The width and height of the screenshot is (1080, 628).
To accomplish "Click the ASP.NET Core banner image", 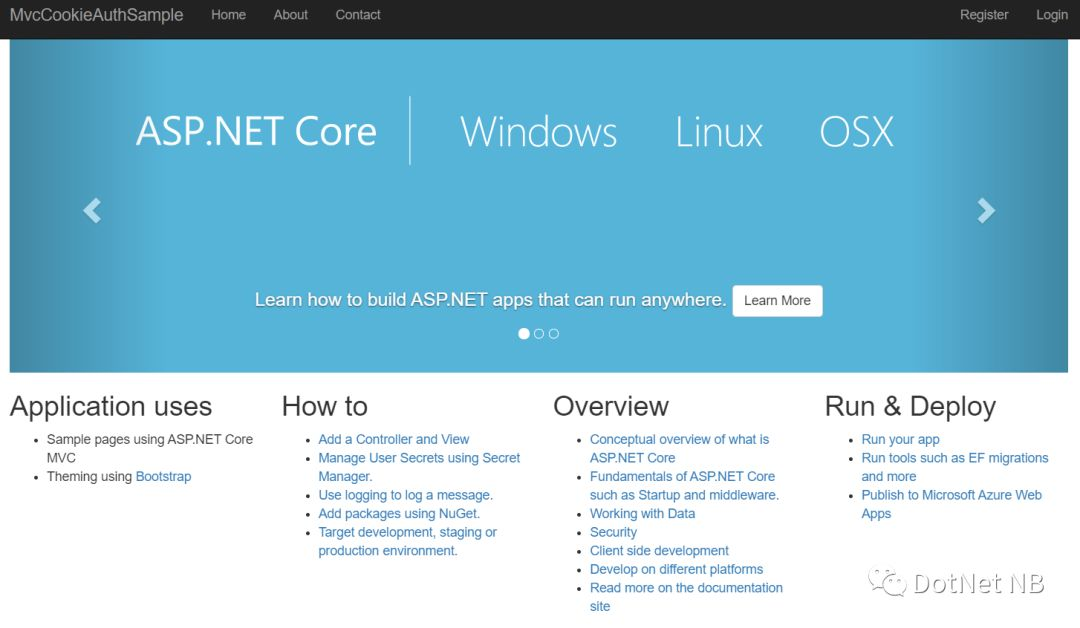I will 539,206.
